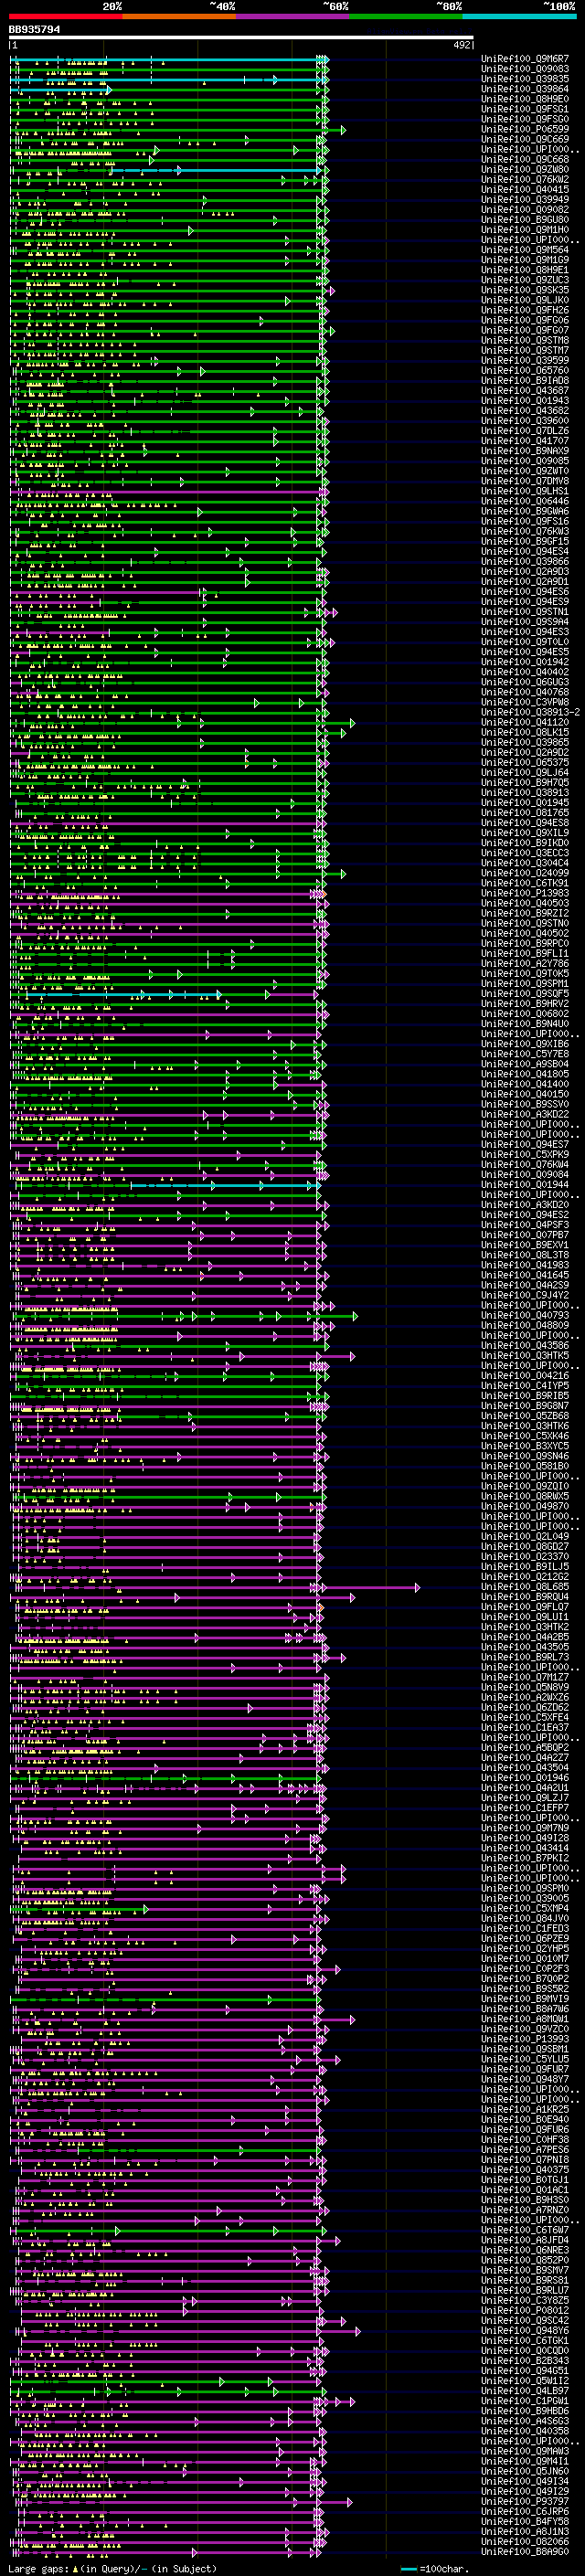This screenshot has height=2576, width=585.
Task: Open hit UniRef100_Q8H9E0
Action: (x=525, y=99)
